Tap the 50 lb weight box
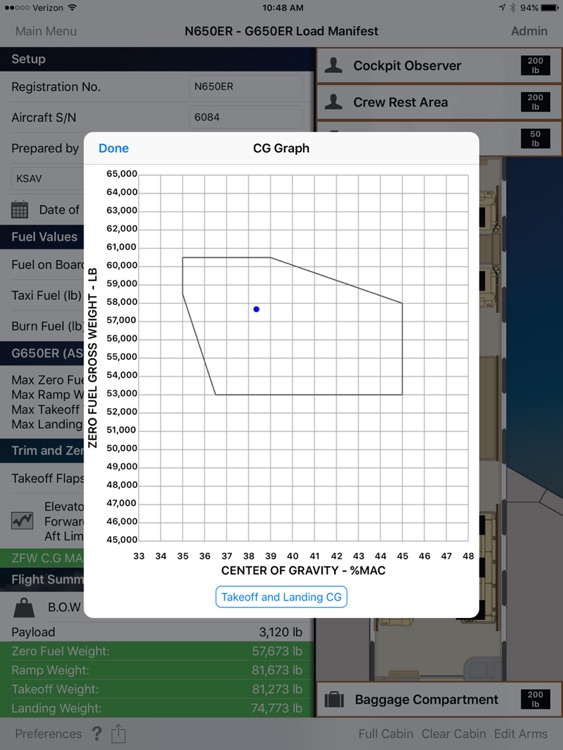The image size is (563, 750). pyautogui.click(x=535, y=139)
